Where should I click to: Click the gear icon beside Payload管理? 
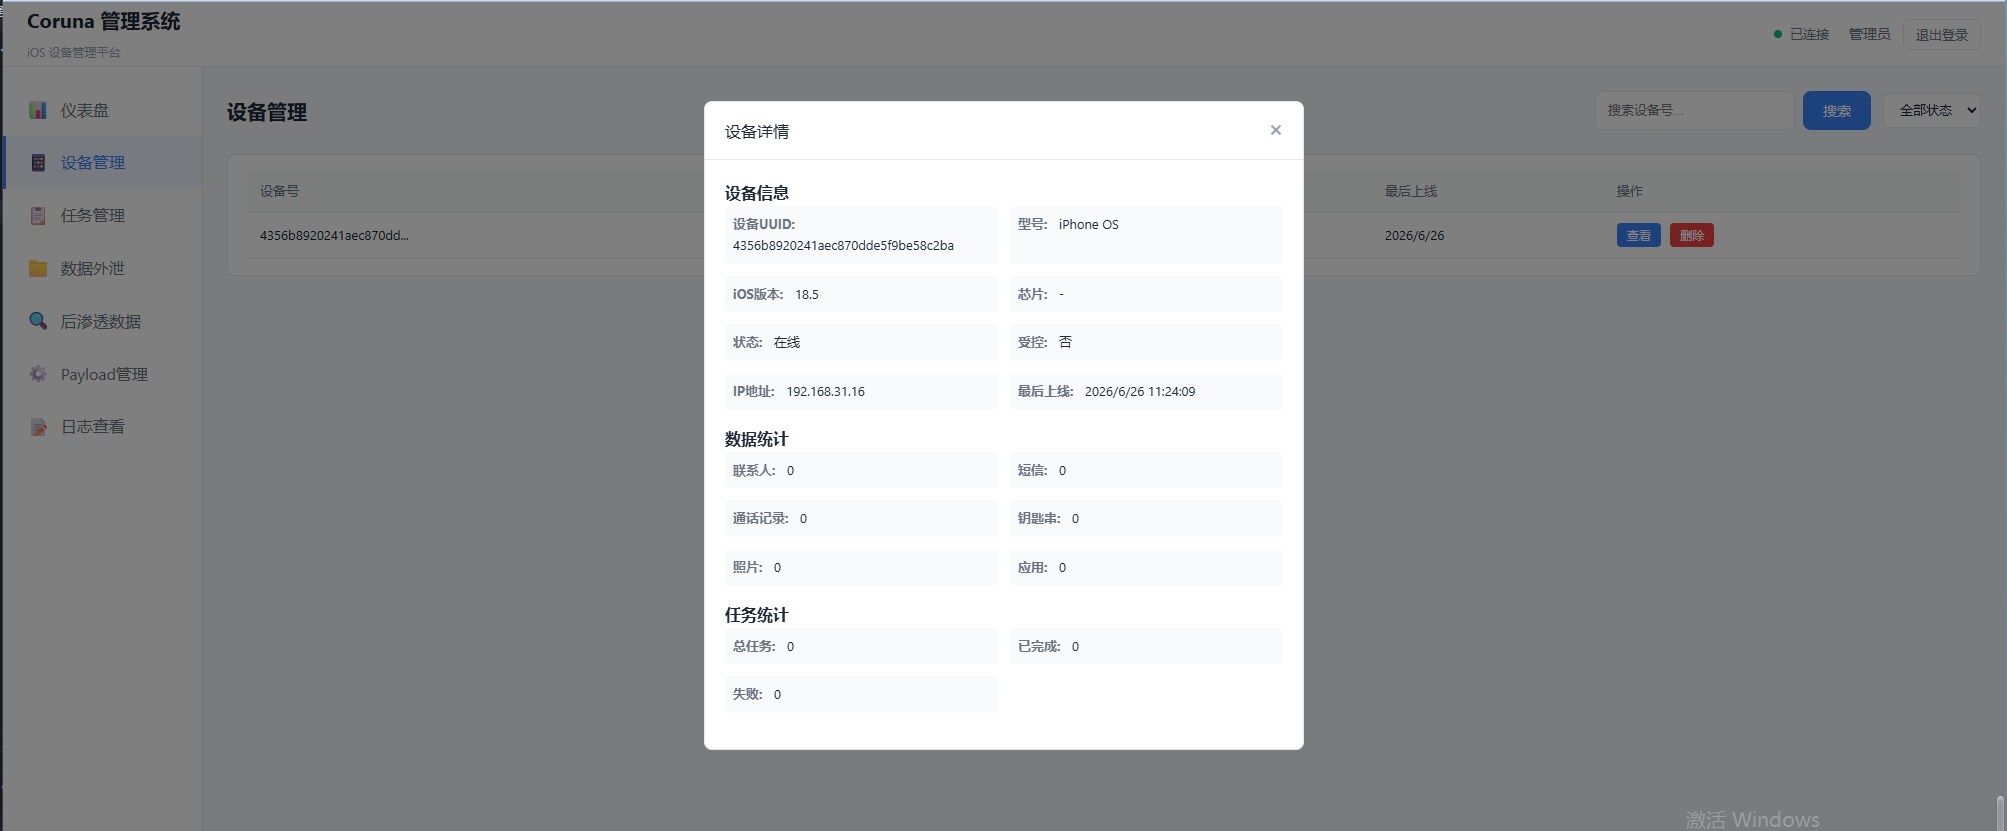[x=38, y=374]
